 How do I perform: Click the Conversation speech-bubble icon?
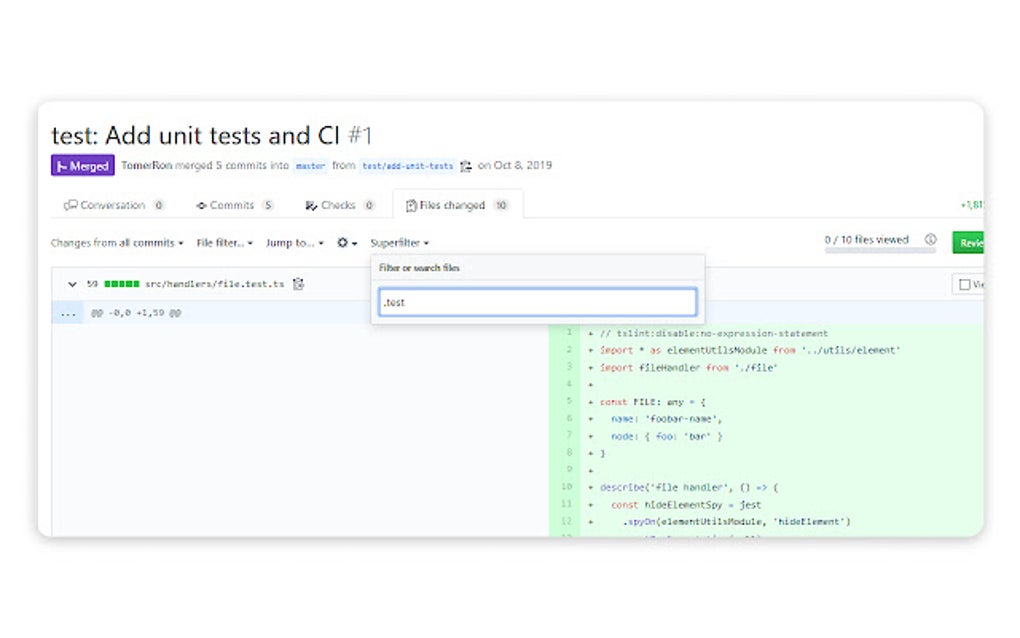click(70, 206)
